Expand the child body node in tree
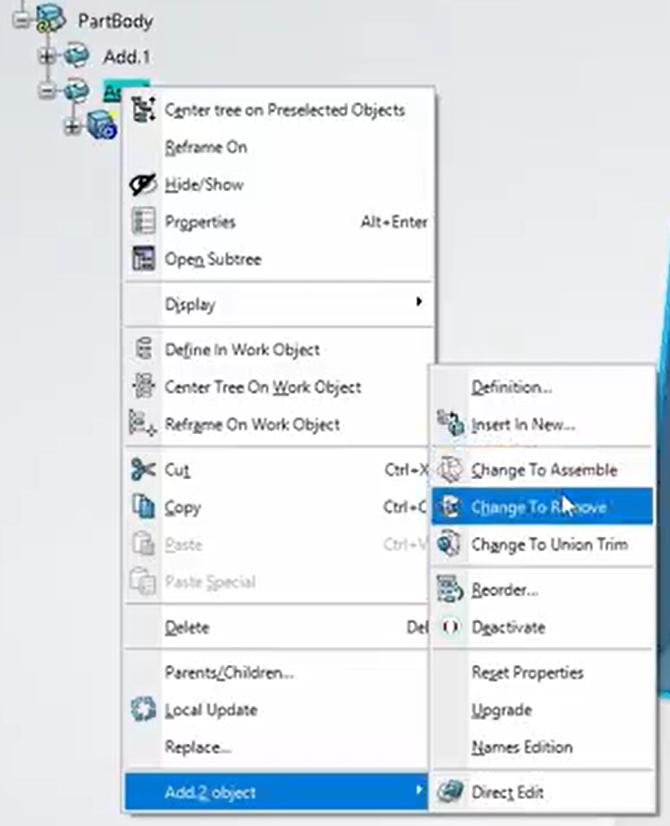Viewport: 670px width, 826px height. (x=72, y=126)
